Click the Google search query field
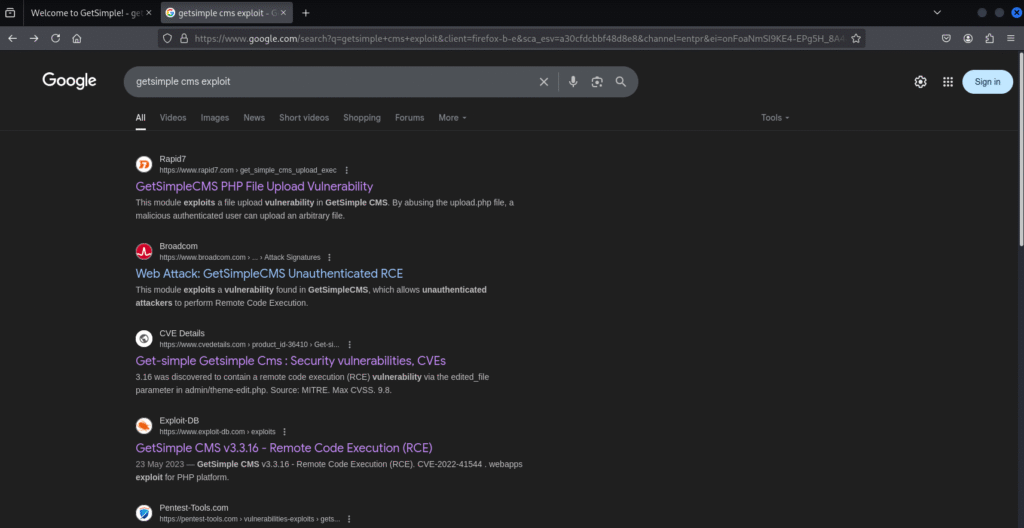The image size is (1024, 528). tap(330, 82)
